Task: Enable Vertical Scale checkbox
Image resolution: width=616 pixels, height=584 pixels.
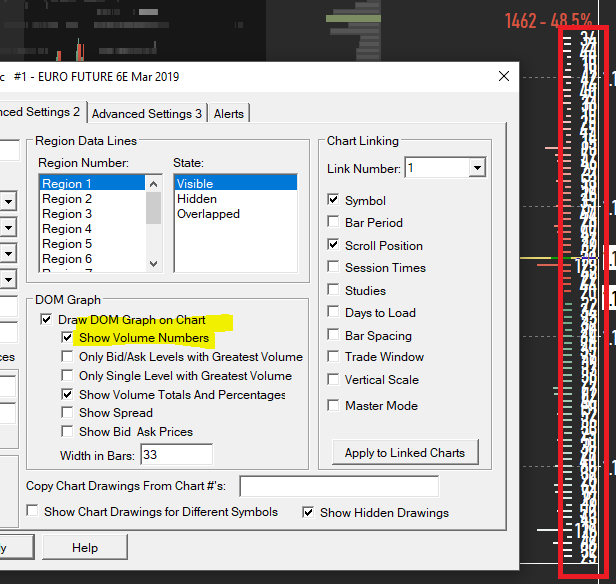Action: (x=333, y=379)
